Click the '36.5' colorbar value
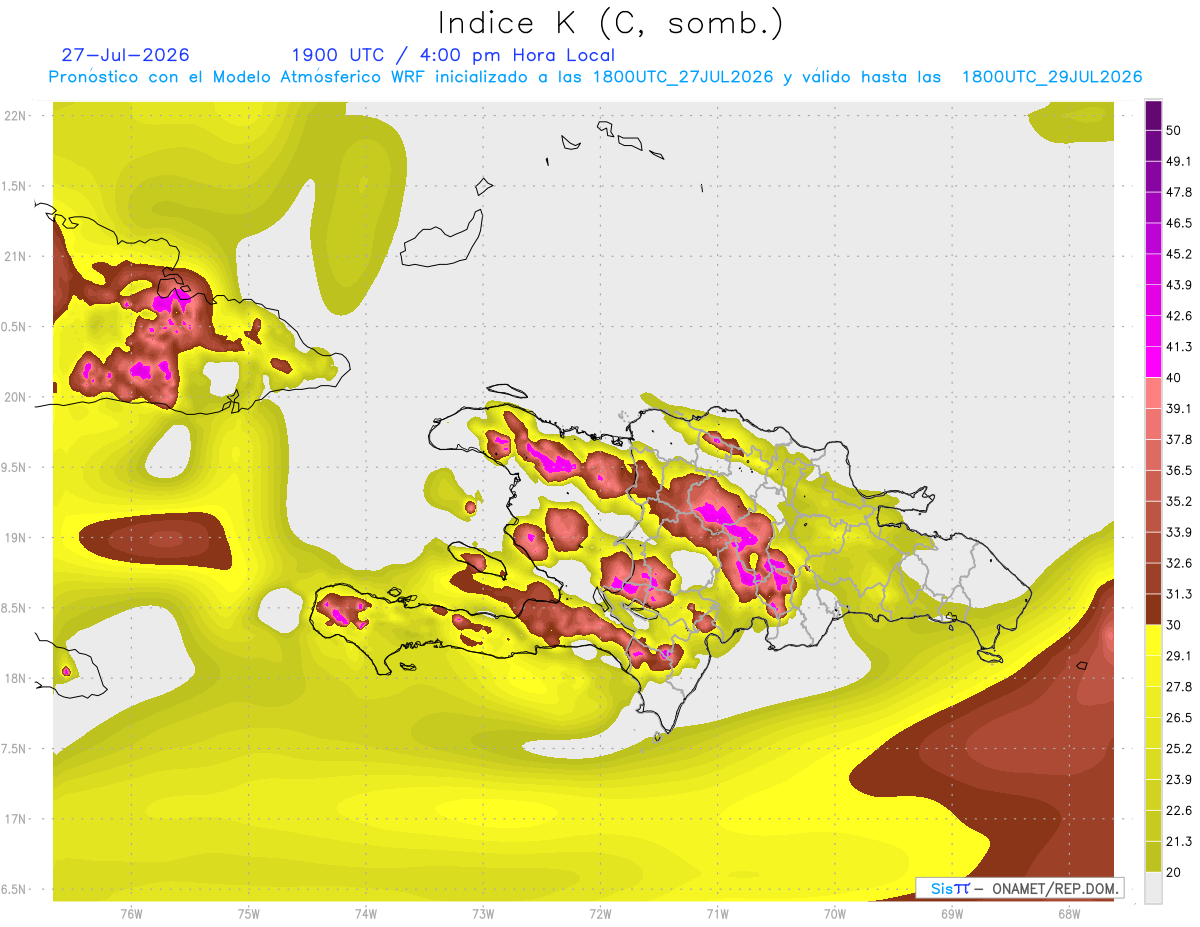The width and height of the screenshot is (1200, 927). (x=1179, y=470)
